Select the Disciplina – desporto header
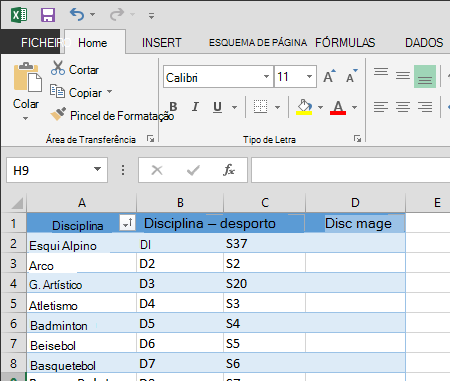450x381 pixels. click(x=210, y=223)
